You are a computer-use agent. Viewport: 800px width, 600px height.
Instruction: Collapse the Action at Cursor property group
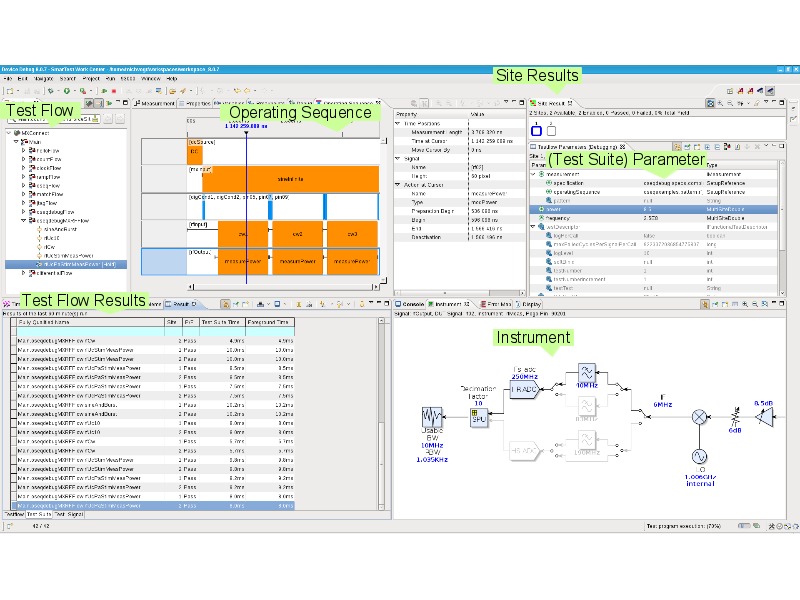[x=398, y=185]
